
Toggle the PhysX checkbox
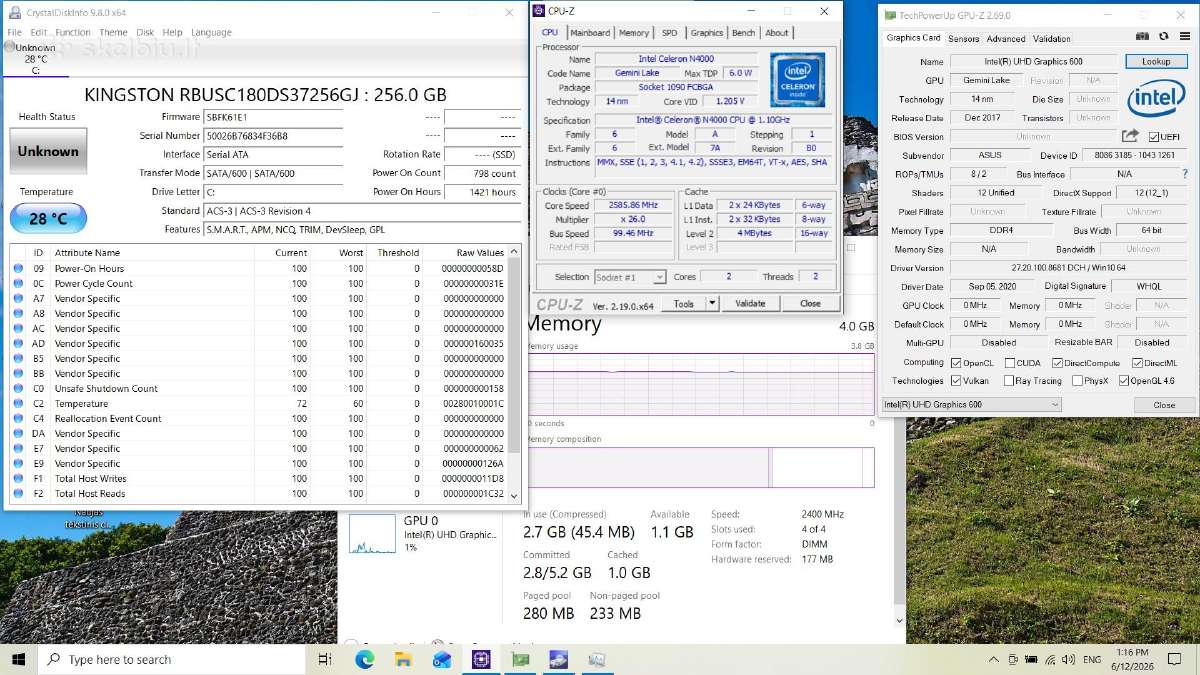tap(1077, 381)
